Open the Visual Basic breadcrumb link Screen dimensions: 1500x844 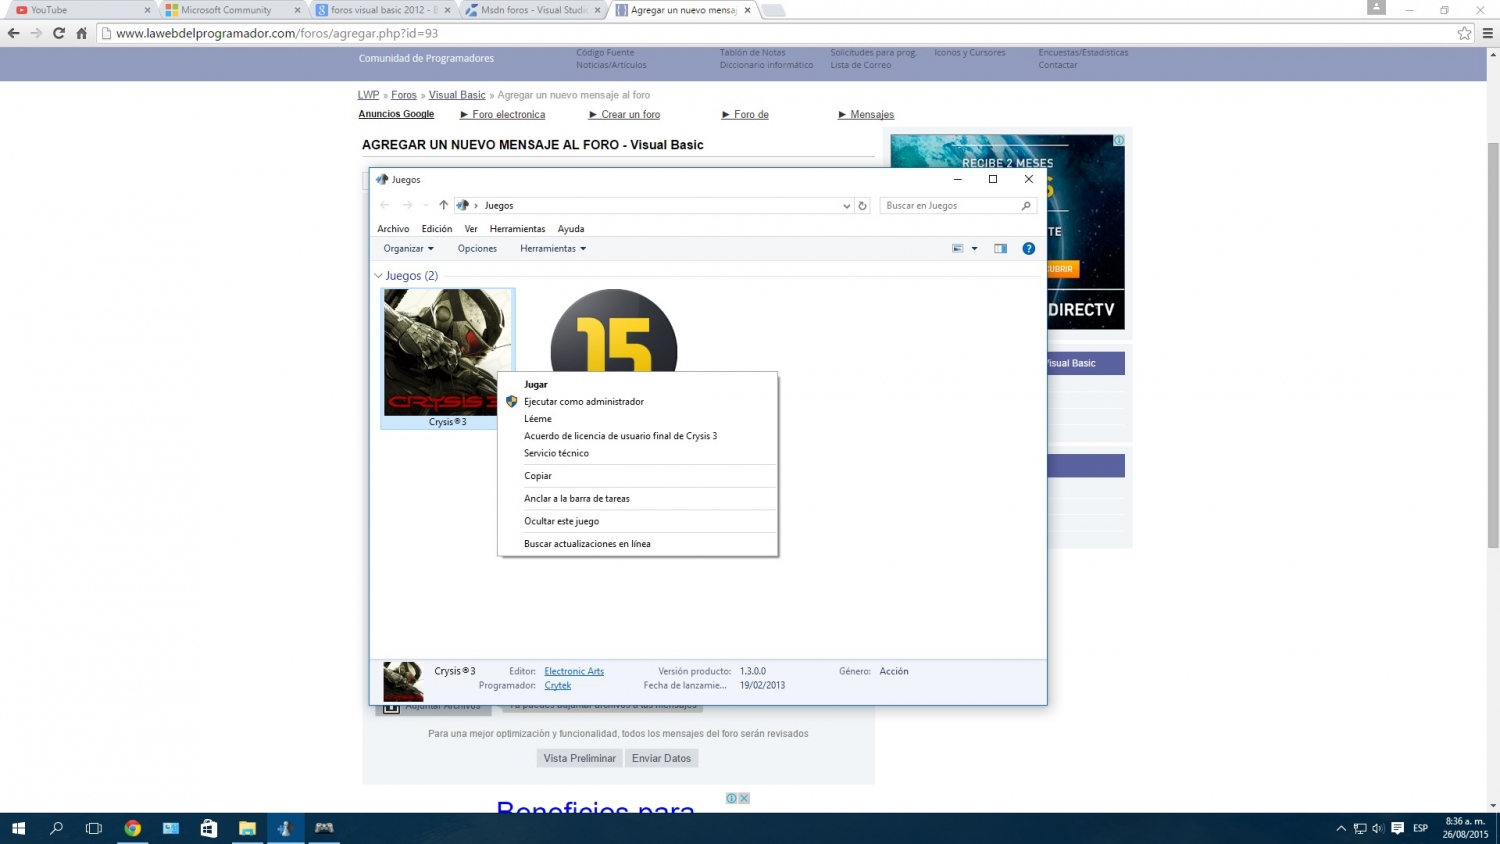(x=457, y=95)
